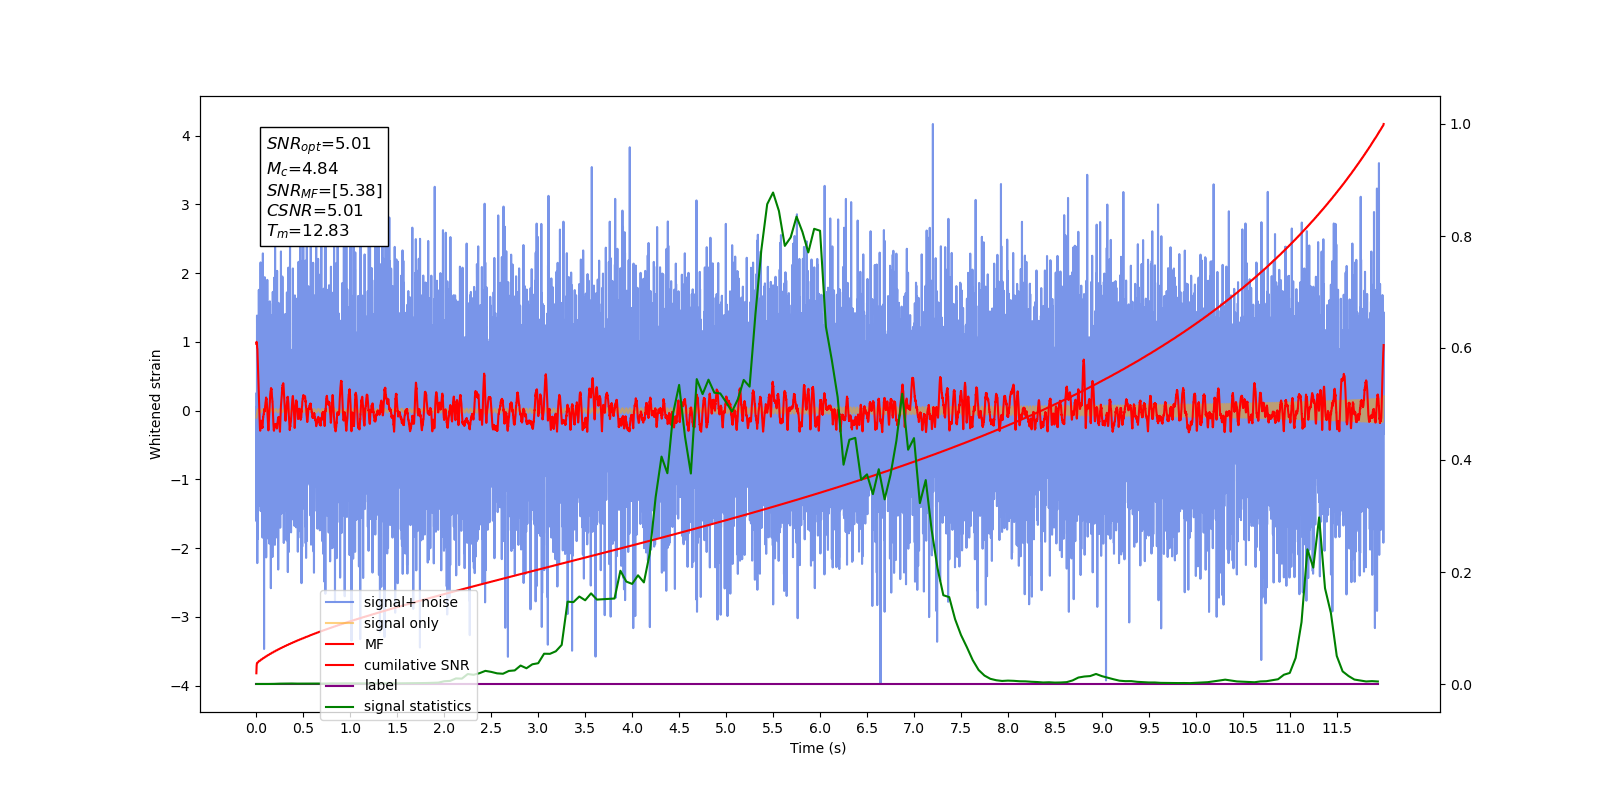
Task: Click the 5.5 tick on time axis
Action: coord(773,728)
